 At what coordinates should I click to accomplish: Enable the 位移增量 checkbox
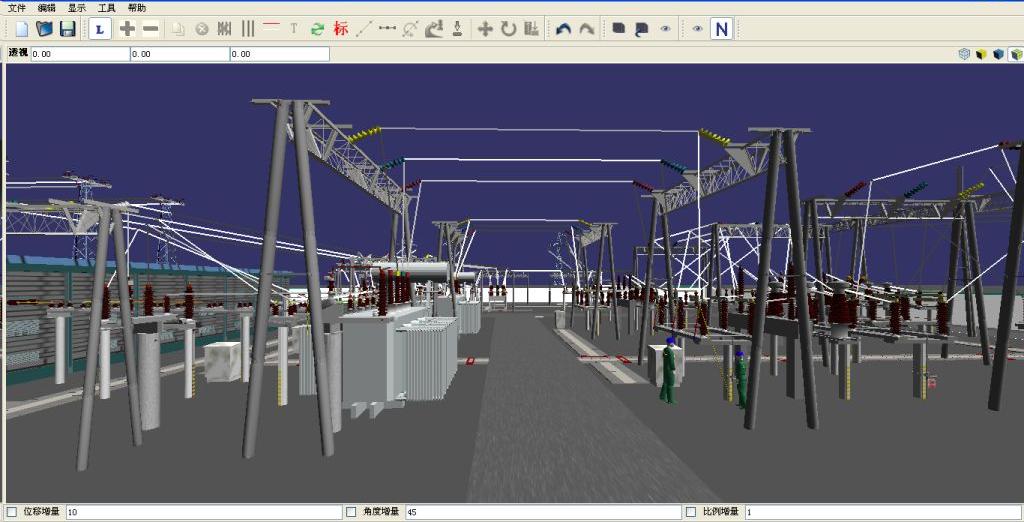pyautogui.click(x=11, y=512)
